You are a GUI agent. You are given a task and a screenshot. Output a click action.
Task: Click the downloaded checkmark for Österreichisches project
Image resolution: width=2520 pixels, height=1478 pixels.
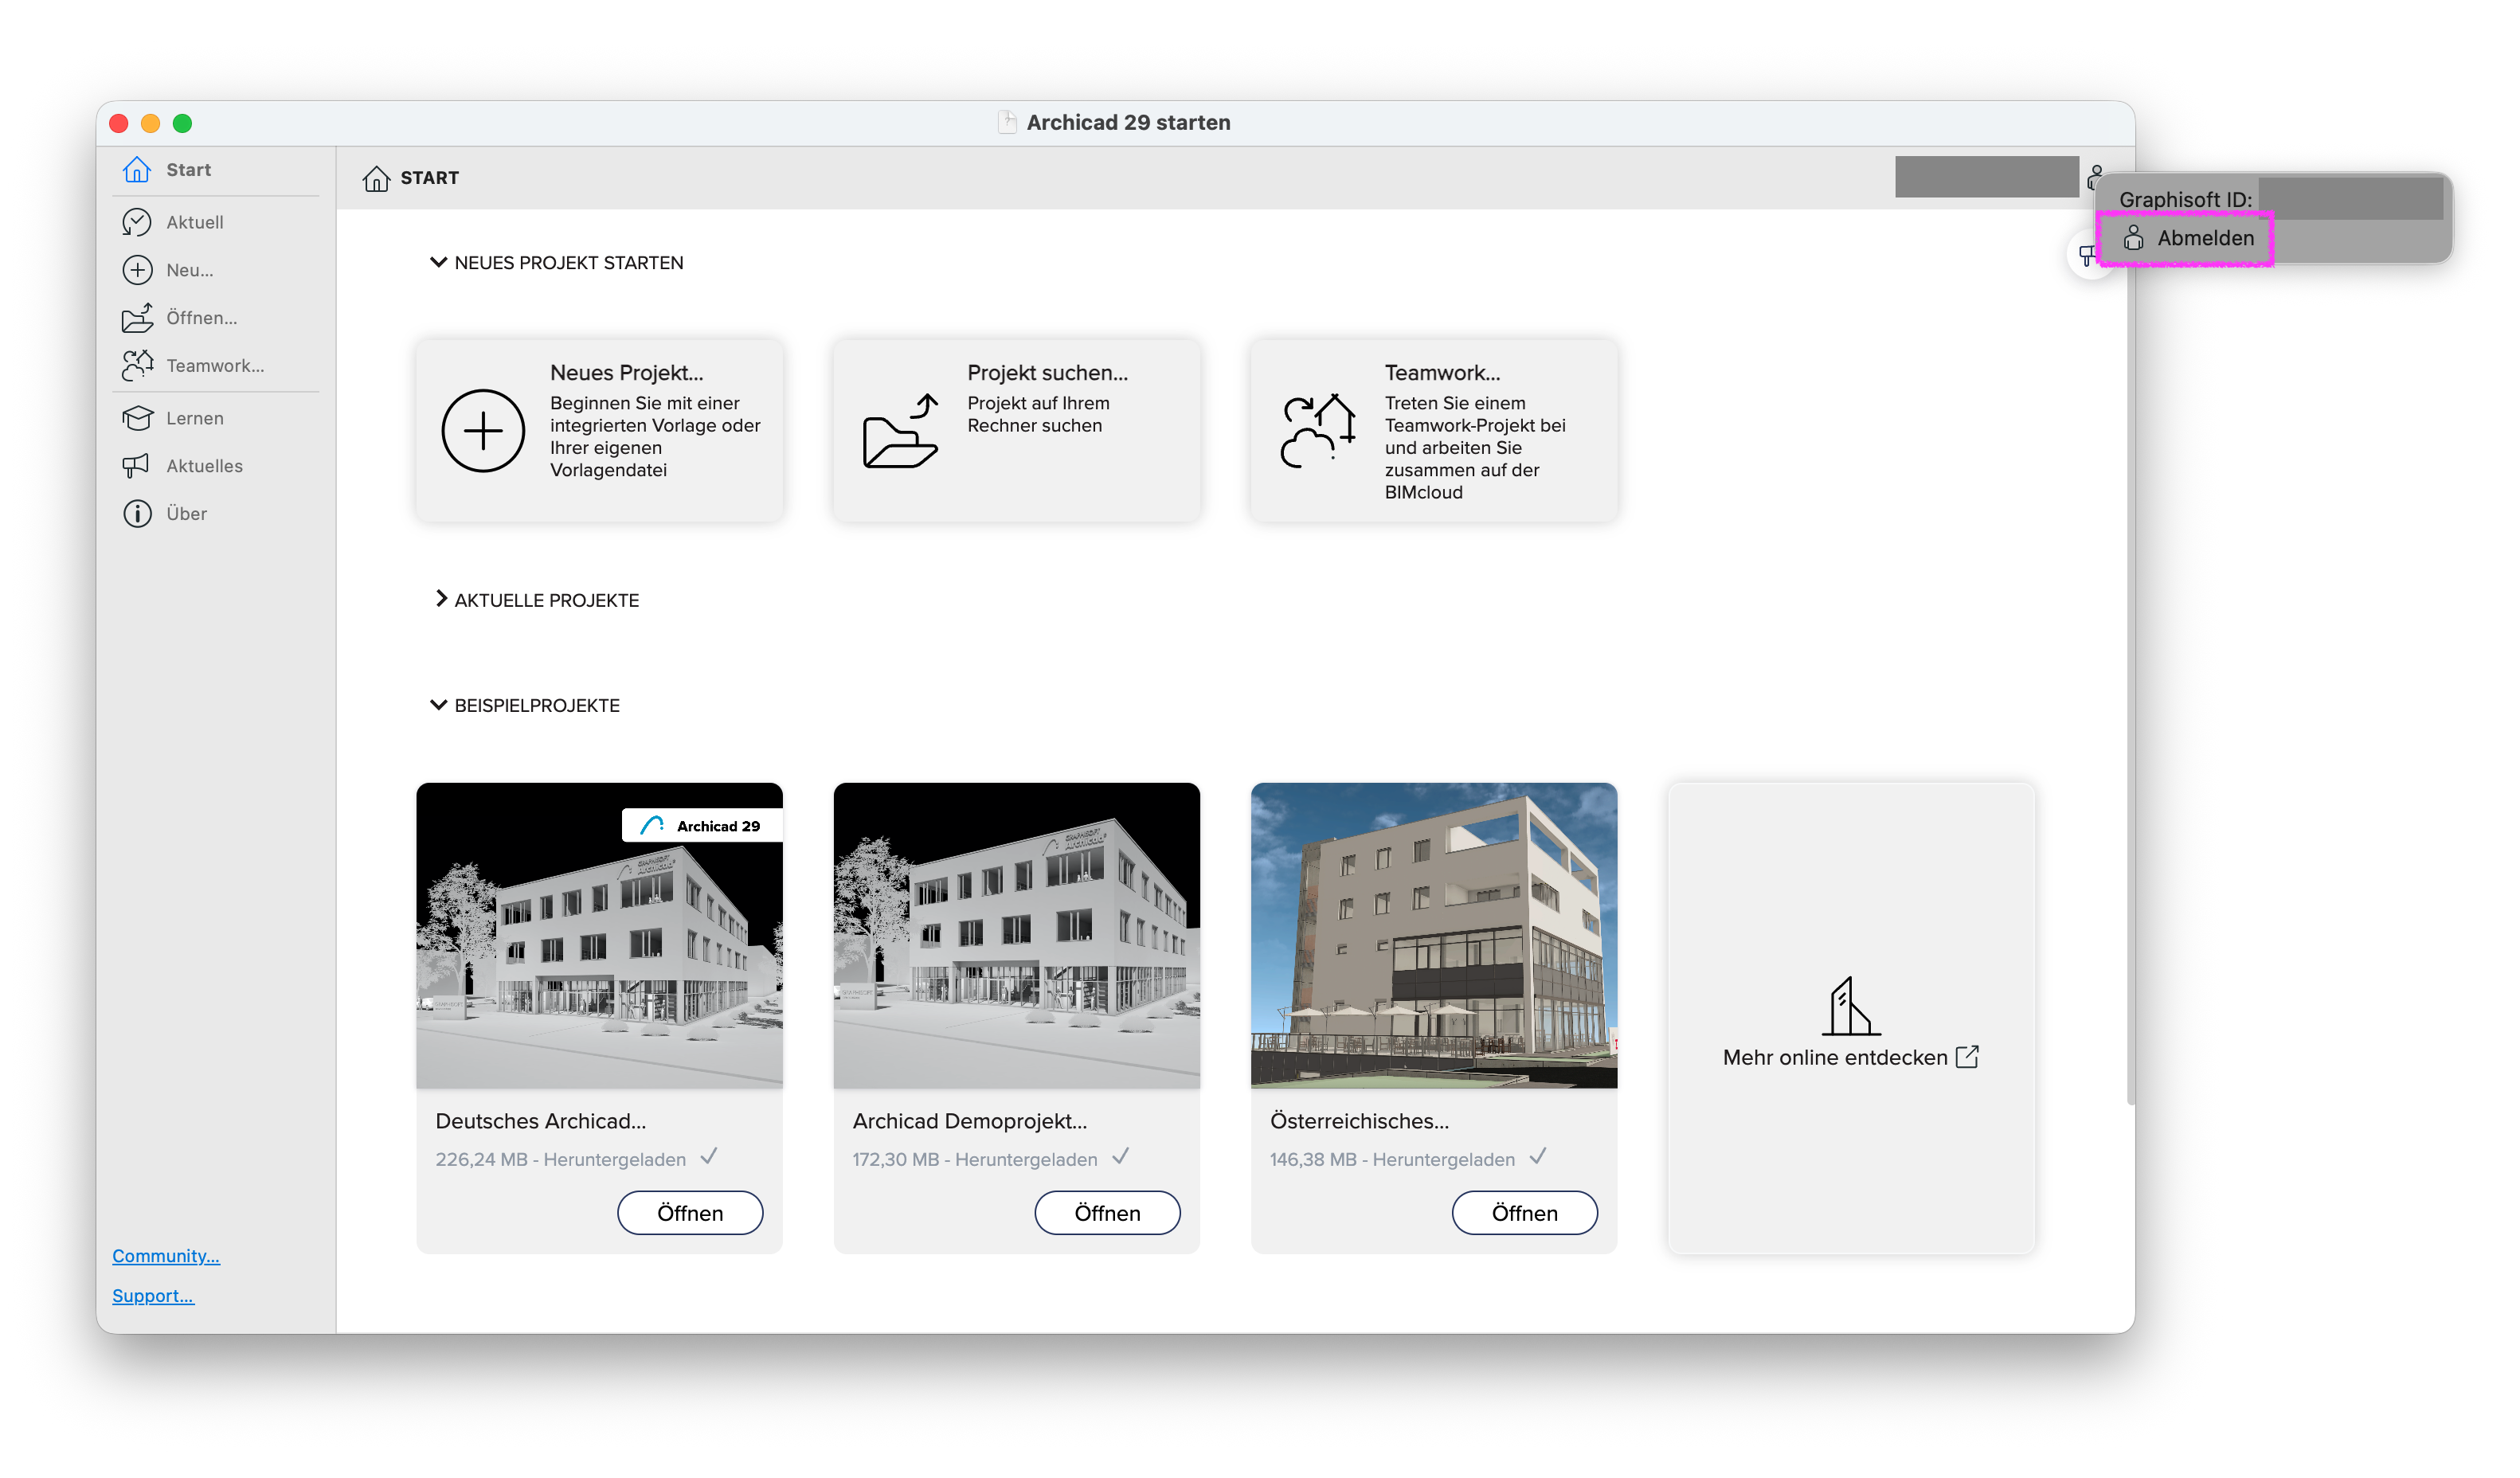1538,1157
